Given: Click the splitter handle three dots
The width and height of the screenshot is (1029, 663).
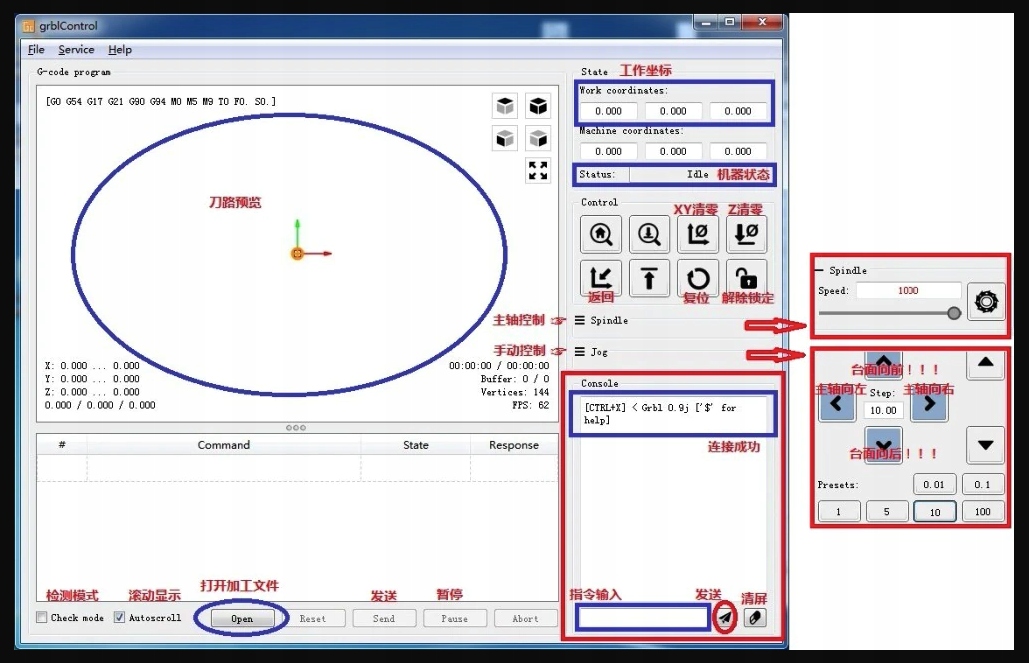Looking at the screenshot, I should pos(296,427).
